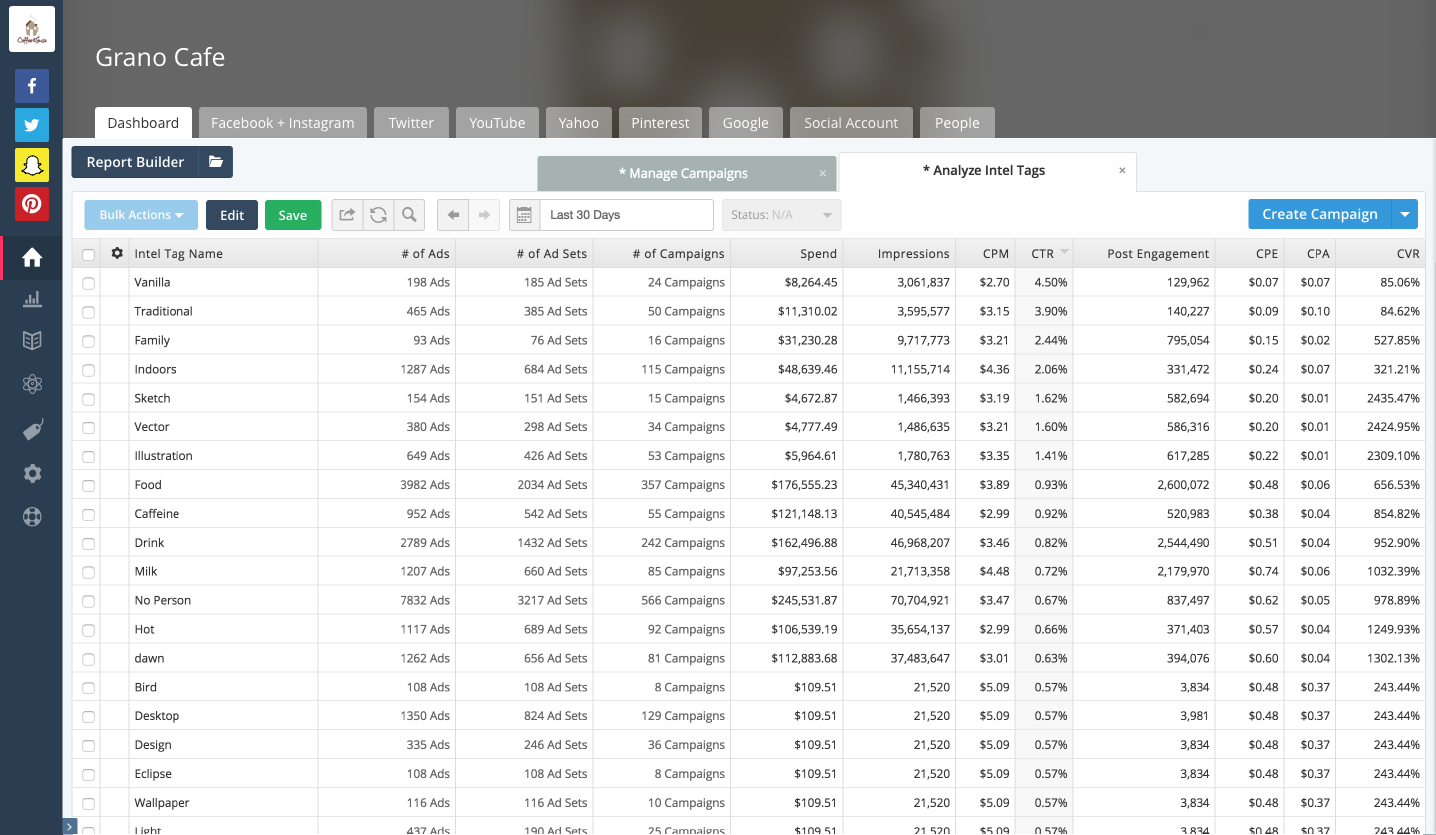Open the Last 30 Days date range field

click(x=626, y=215)
